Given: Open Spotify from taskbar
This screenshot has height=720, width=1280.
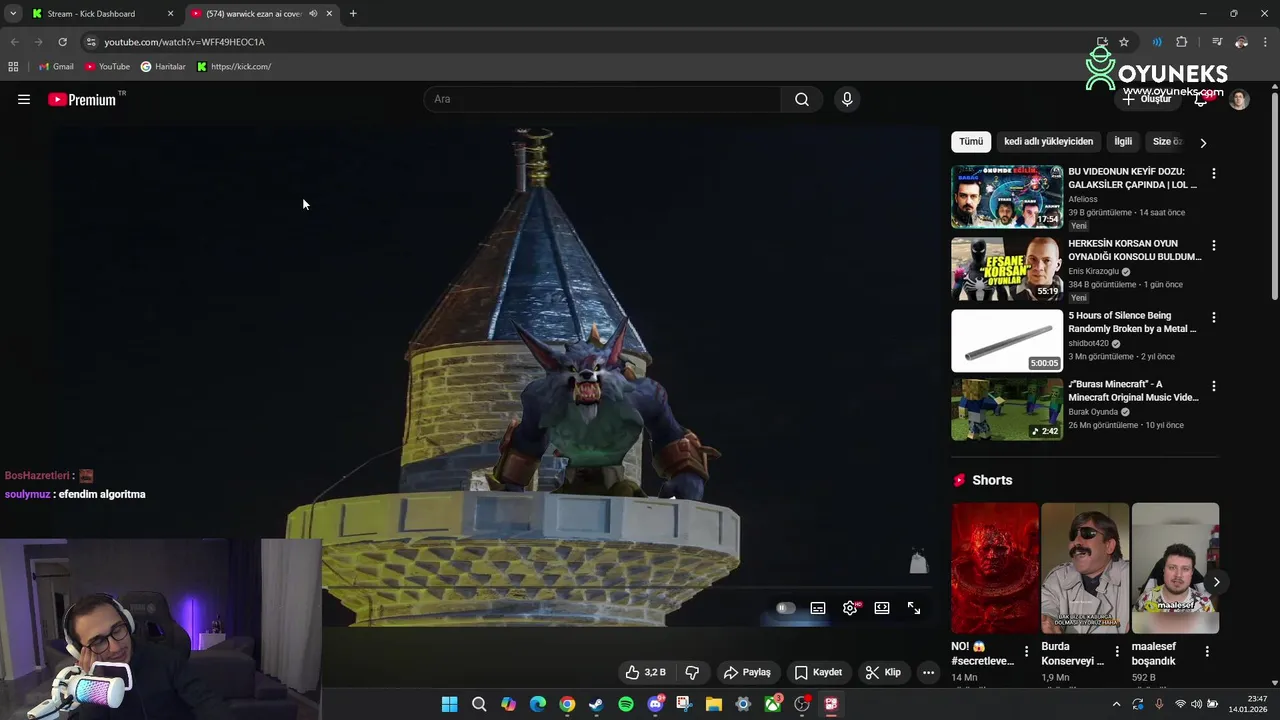Looking at the screenshot, I should point(626,704).
